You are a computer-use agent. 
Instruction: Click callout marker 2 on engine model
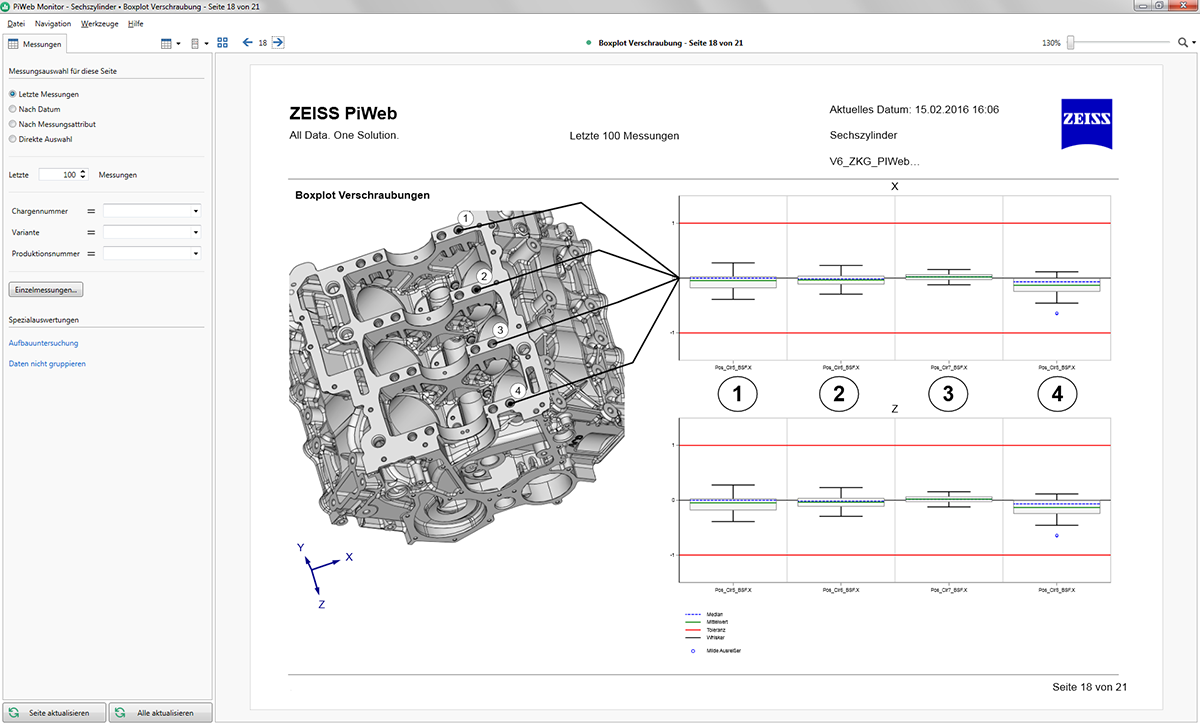pos(483,276)
